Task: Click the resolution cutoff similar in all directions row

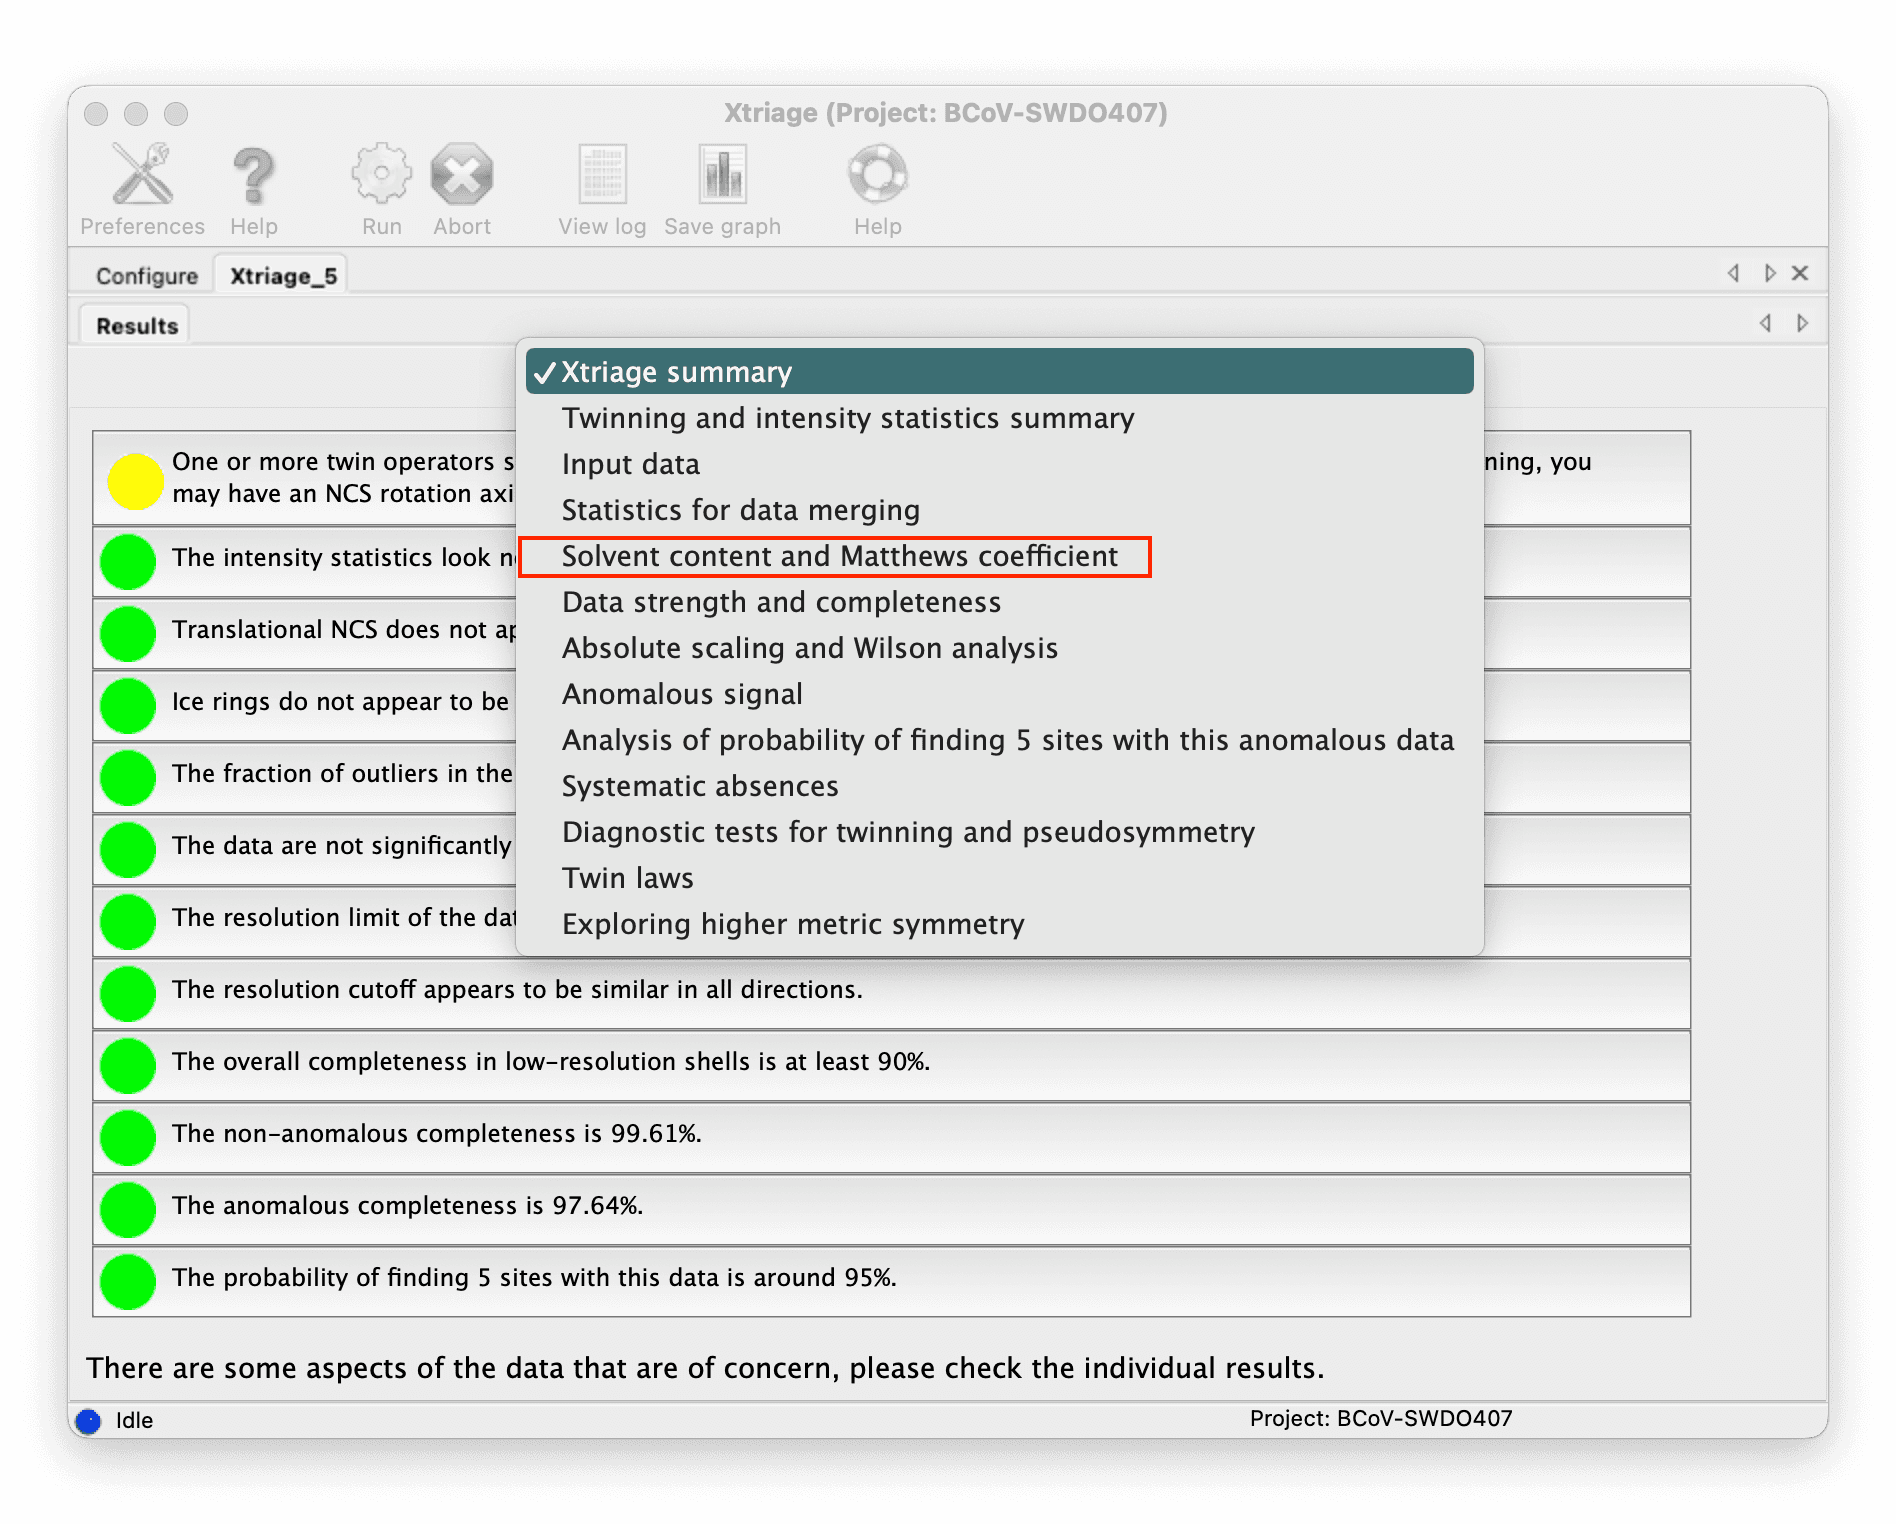Action: click(x=891, y=993)
